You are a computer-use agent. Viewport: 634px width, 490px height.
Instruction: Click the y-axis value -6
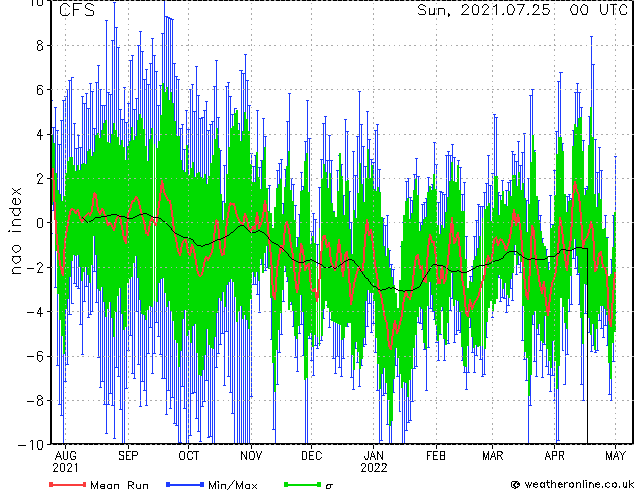point(35,356)
